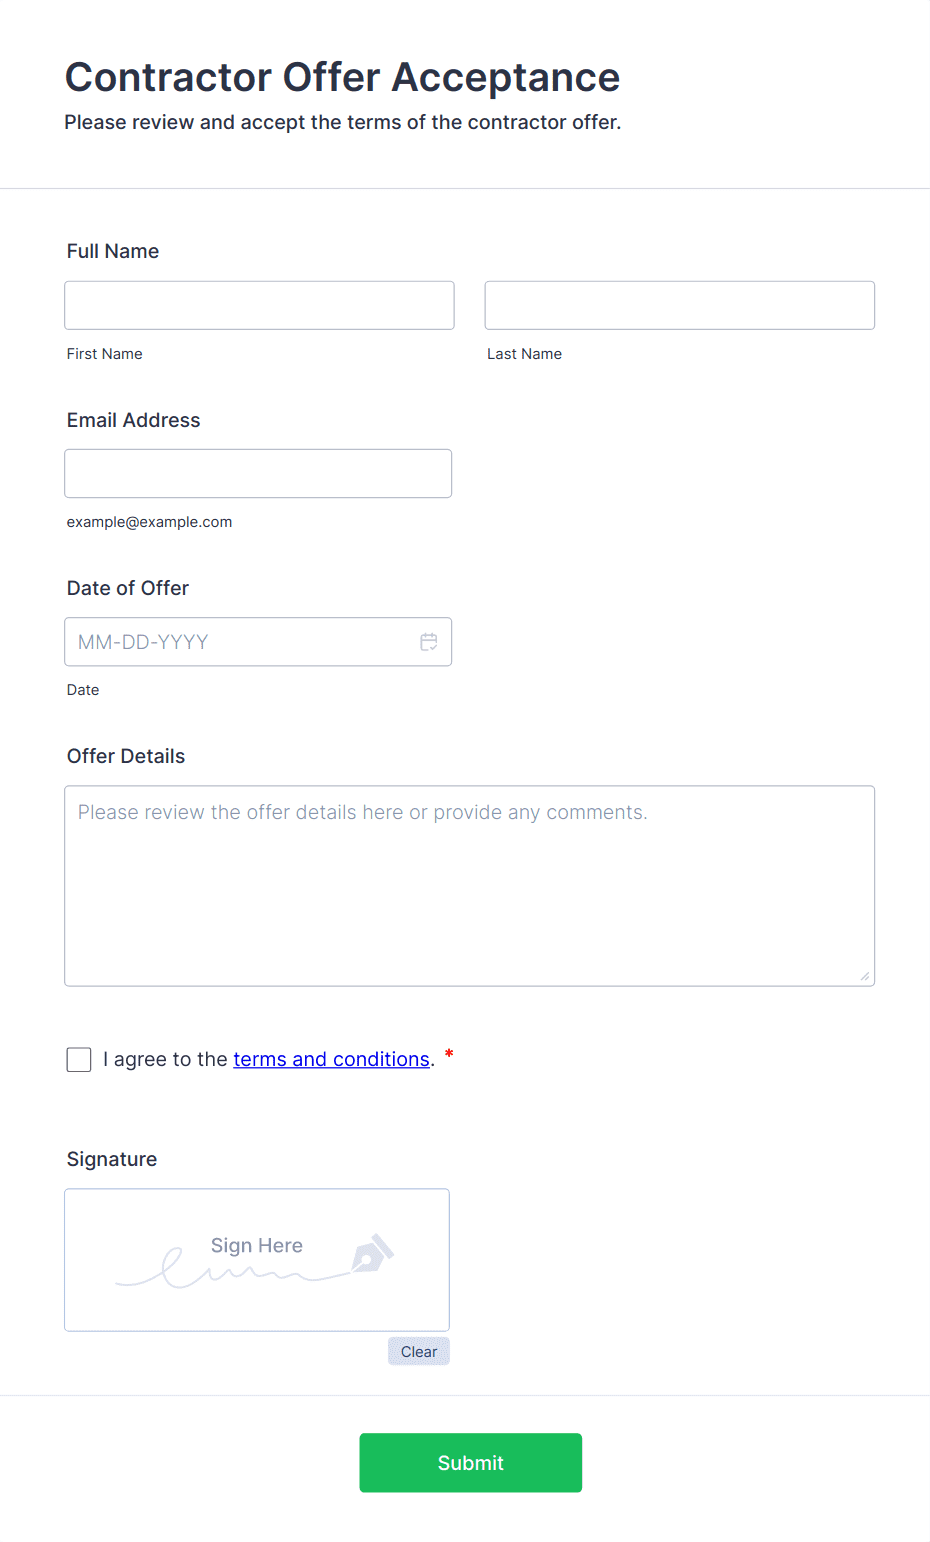Click the Offer Details label
930x1542 pixels.
coord(126,756)
